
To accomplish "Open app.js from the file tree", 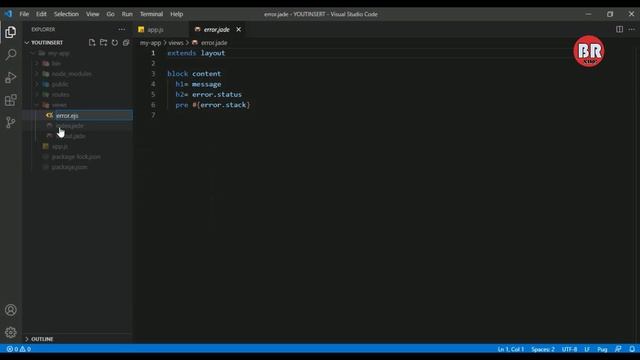I will click(x=60, y=147).
